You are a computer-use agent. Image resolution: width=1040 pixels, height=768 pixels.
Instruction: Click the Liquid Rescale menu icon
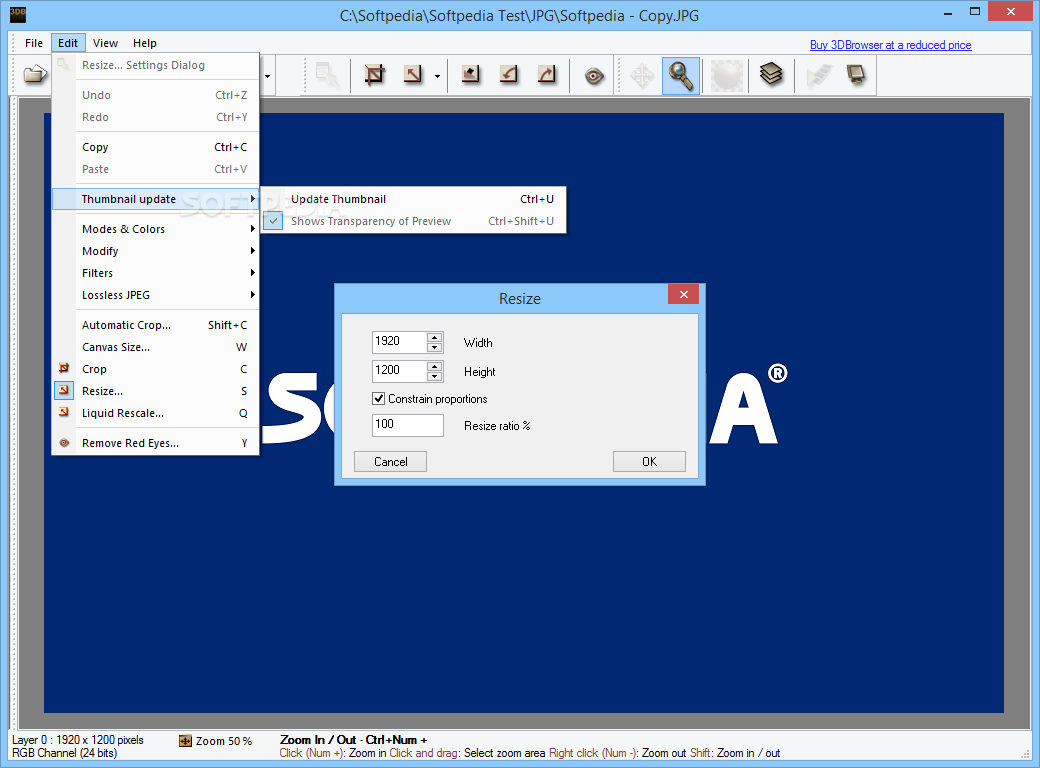point(64,412)
